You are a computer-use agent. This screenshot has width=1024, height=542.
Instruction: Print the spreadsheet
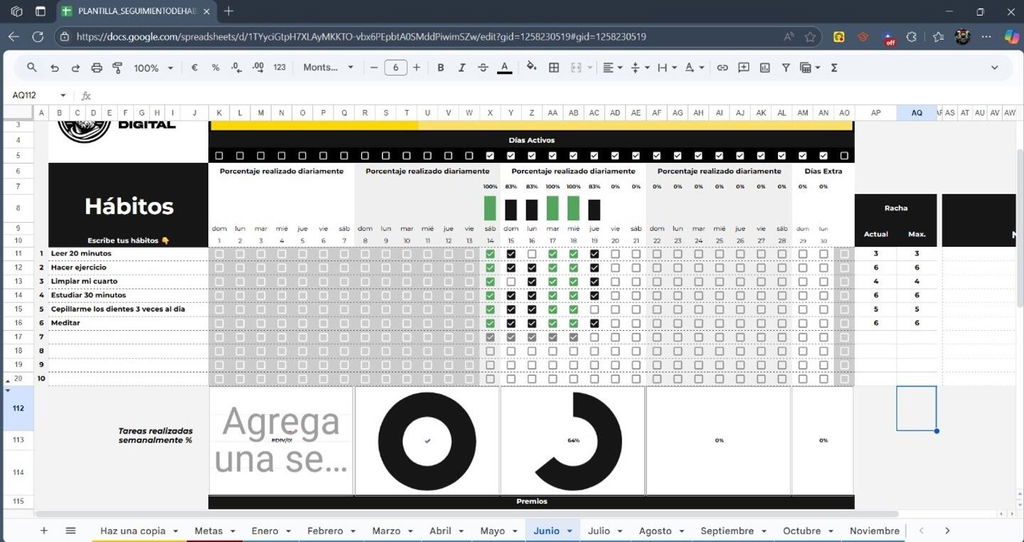pyautogui.click(x=97, y=67)
